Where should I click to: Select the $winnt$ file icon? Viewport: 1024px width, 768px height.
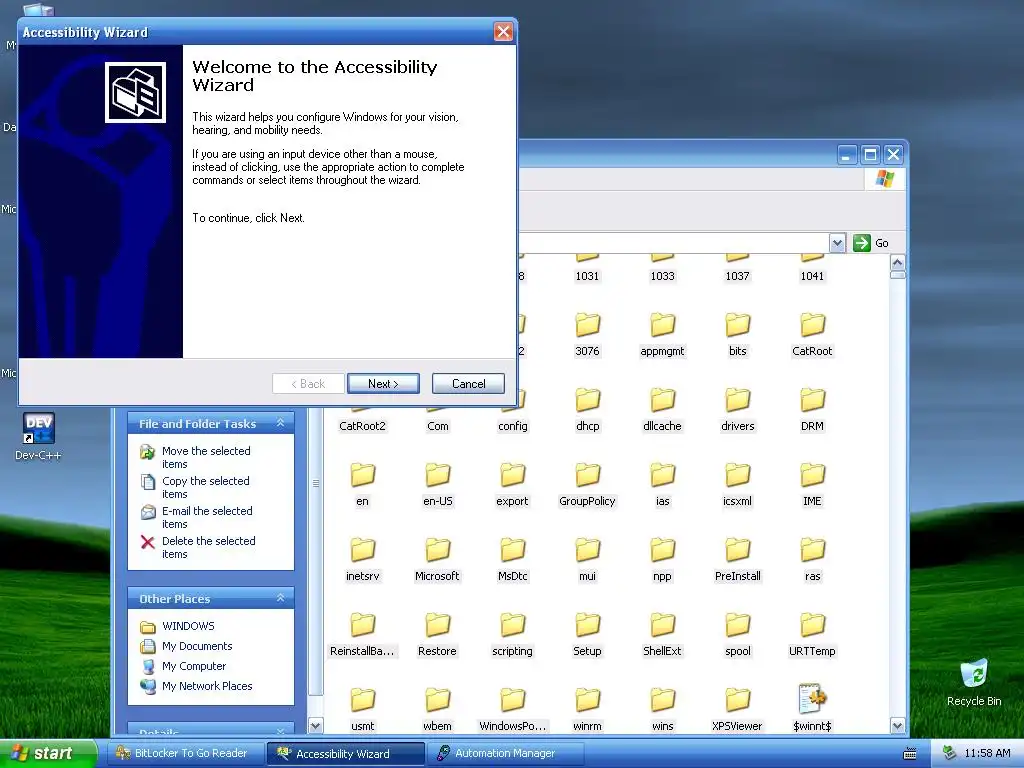812,699
